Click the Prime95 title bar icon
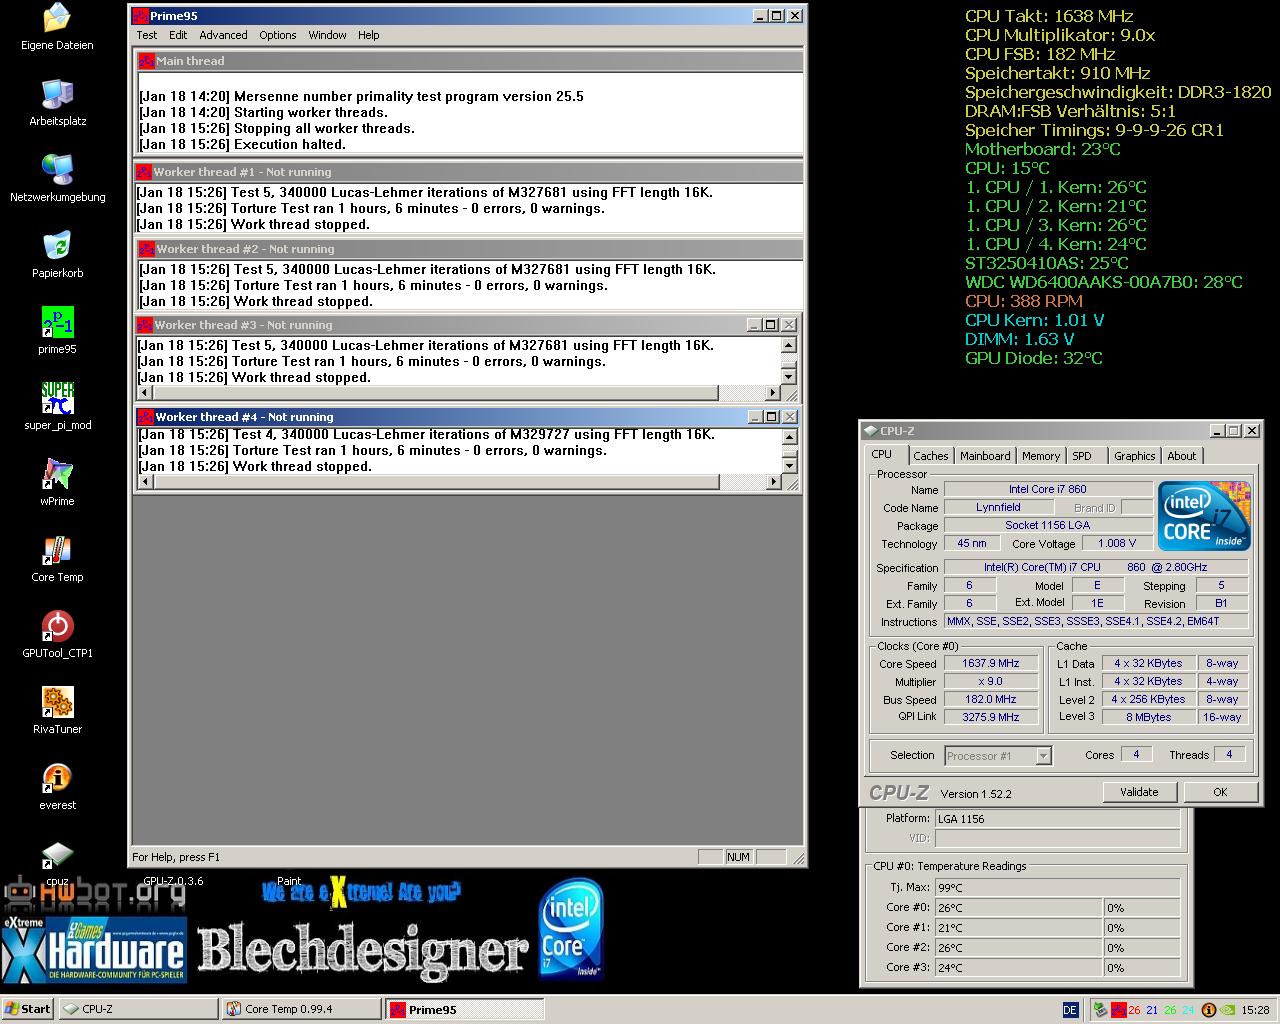Image resolution: width=1280 pixels, height=1024 pixels. (x=141, y=16)
